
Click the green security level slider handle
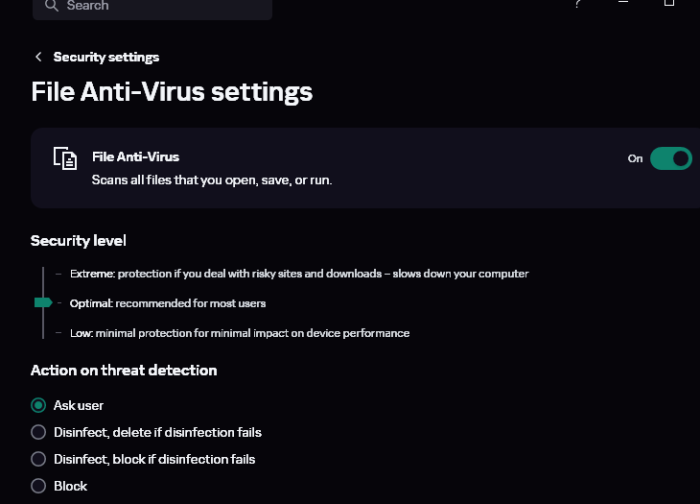(43, 302)
